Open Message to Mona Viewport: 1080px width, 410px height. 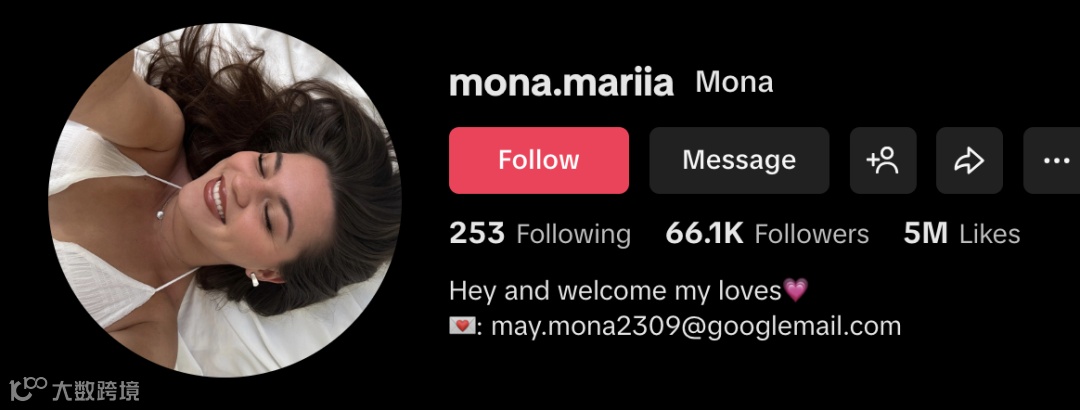coord(739,160)
